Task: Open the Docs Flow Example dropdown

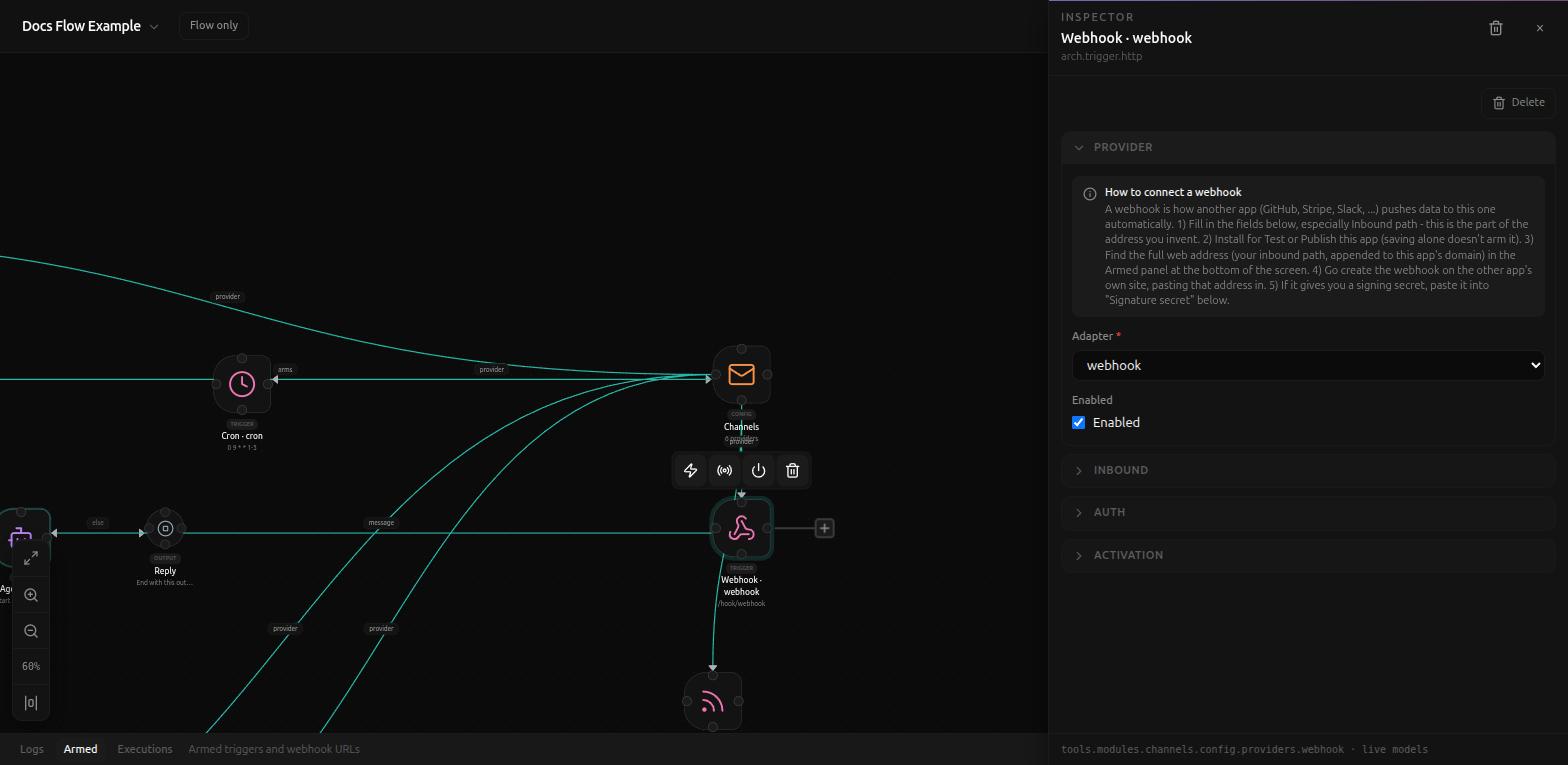Action: [90, 26]
